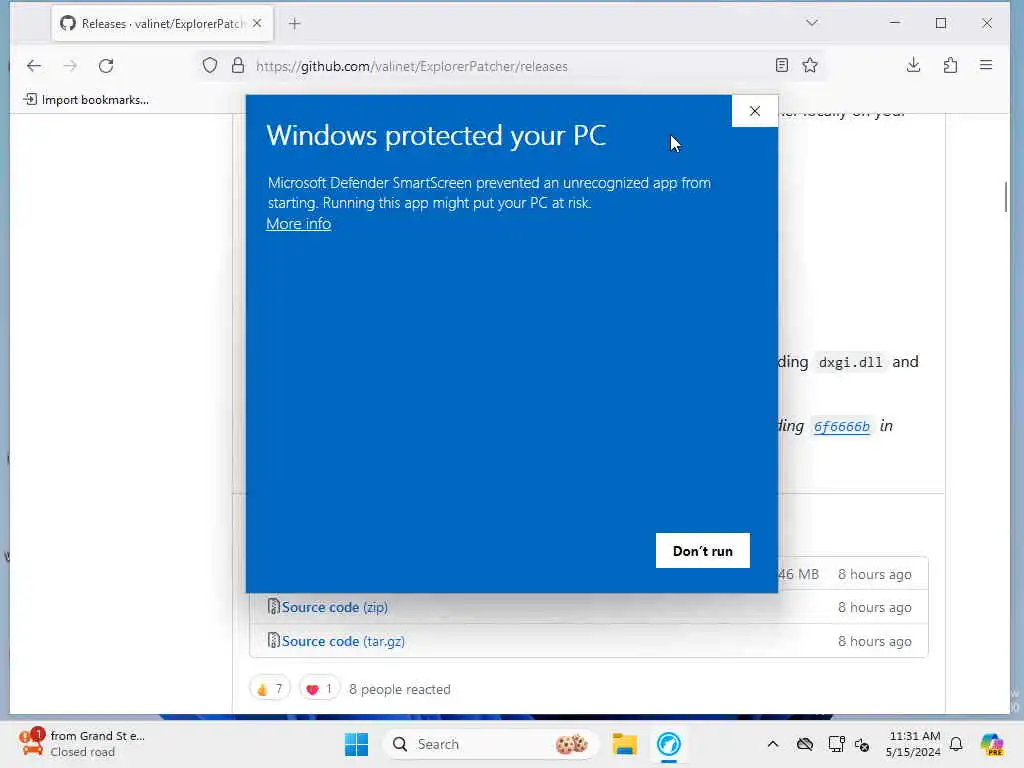The image size is (1024, 768).
Task: Close the Windows protected your PC dialog
Action: click(x=755, y=111)
